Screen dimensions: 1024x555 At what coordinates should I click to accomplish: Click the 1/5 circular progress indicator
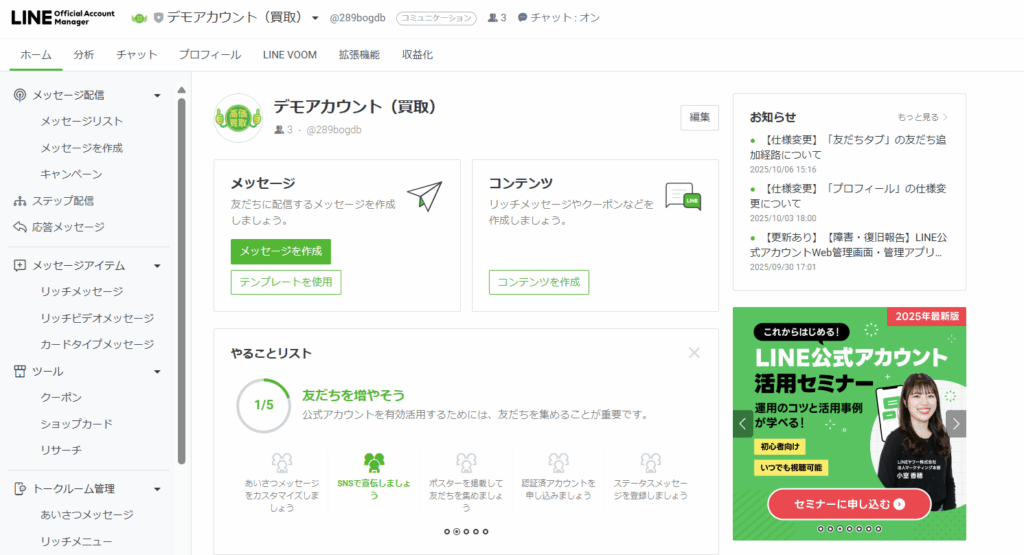pyautogui.click(x=263, y=405)
